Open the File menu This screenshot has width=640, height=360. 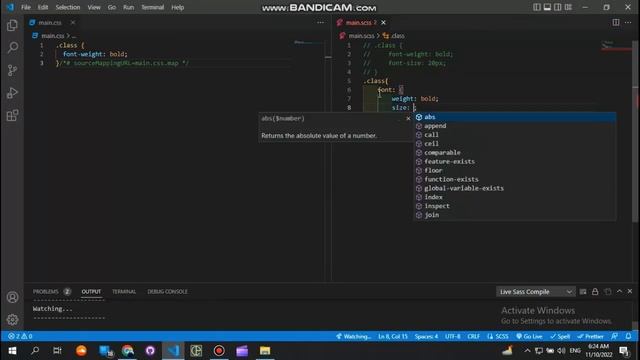[x=26, y=7]
